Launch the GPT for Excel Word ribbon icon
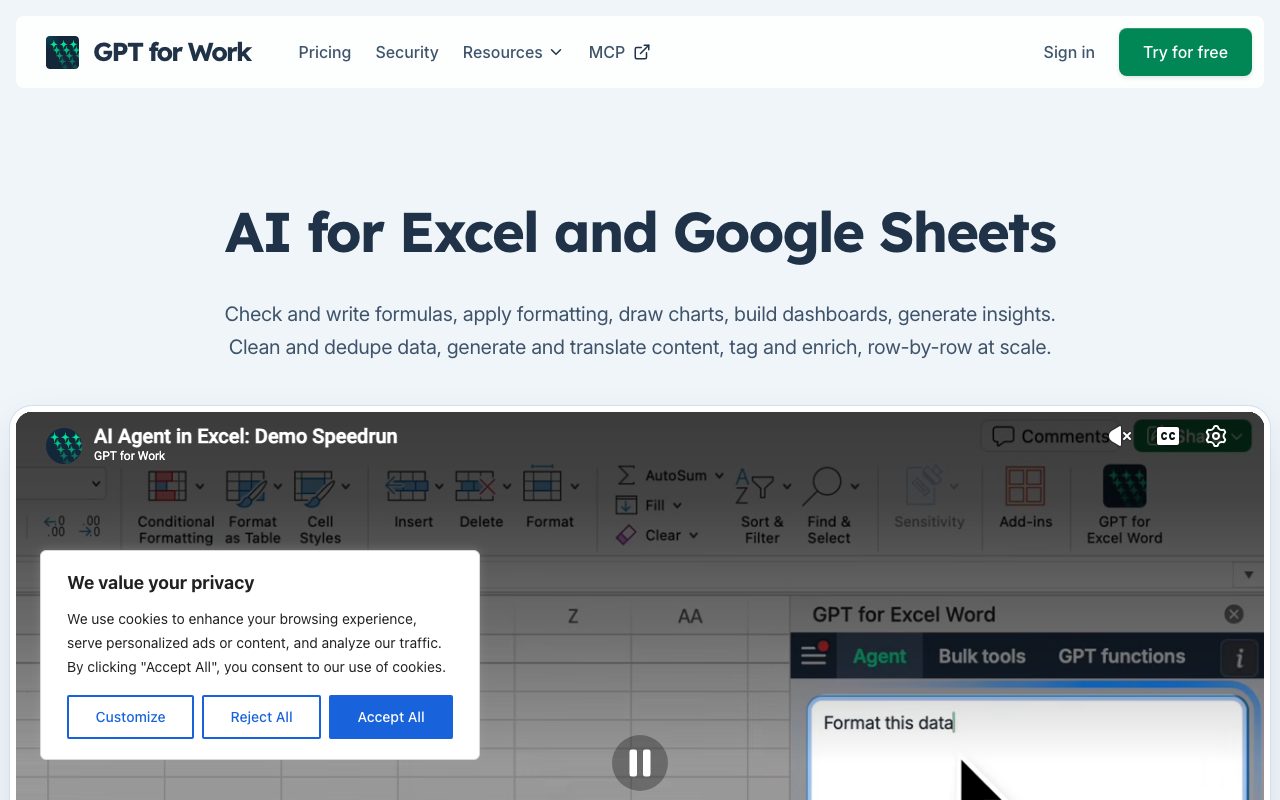Screen dimensions: 1280x800 pos(1124,486)
